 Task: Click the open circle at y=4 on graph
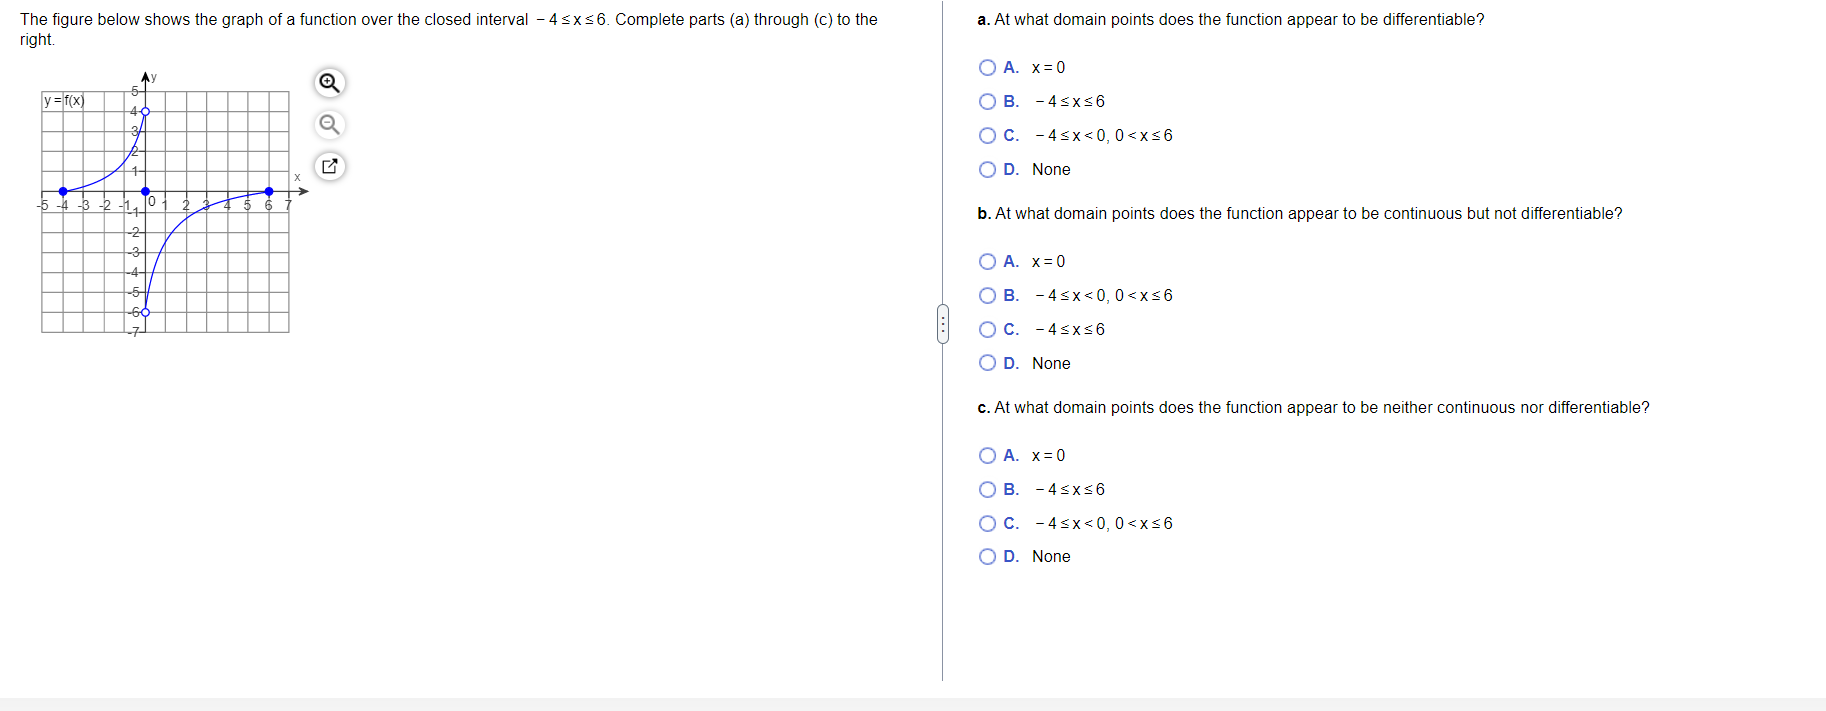tap(145, 111)
